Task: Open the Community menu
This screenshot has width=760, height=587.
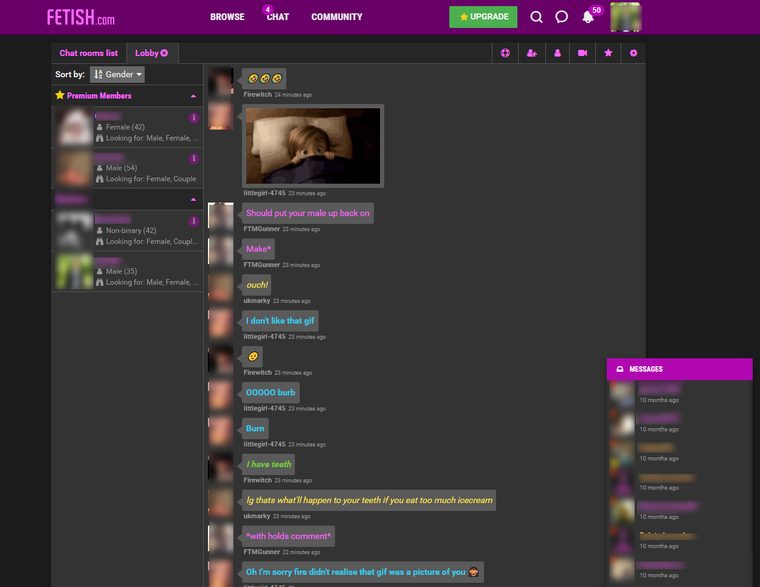Action: tap(336, 17)
